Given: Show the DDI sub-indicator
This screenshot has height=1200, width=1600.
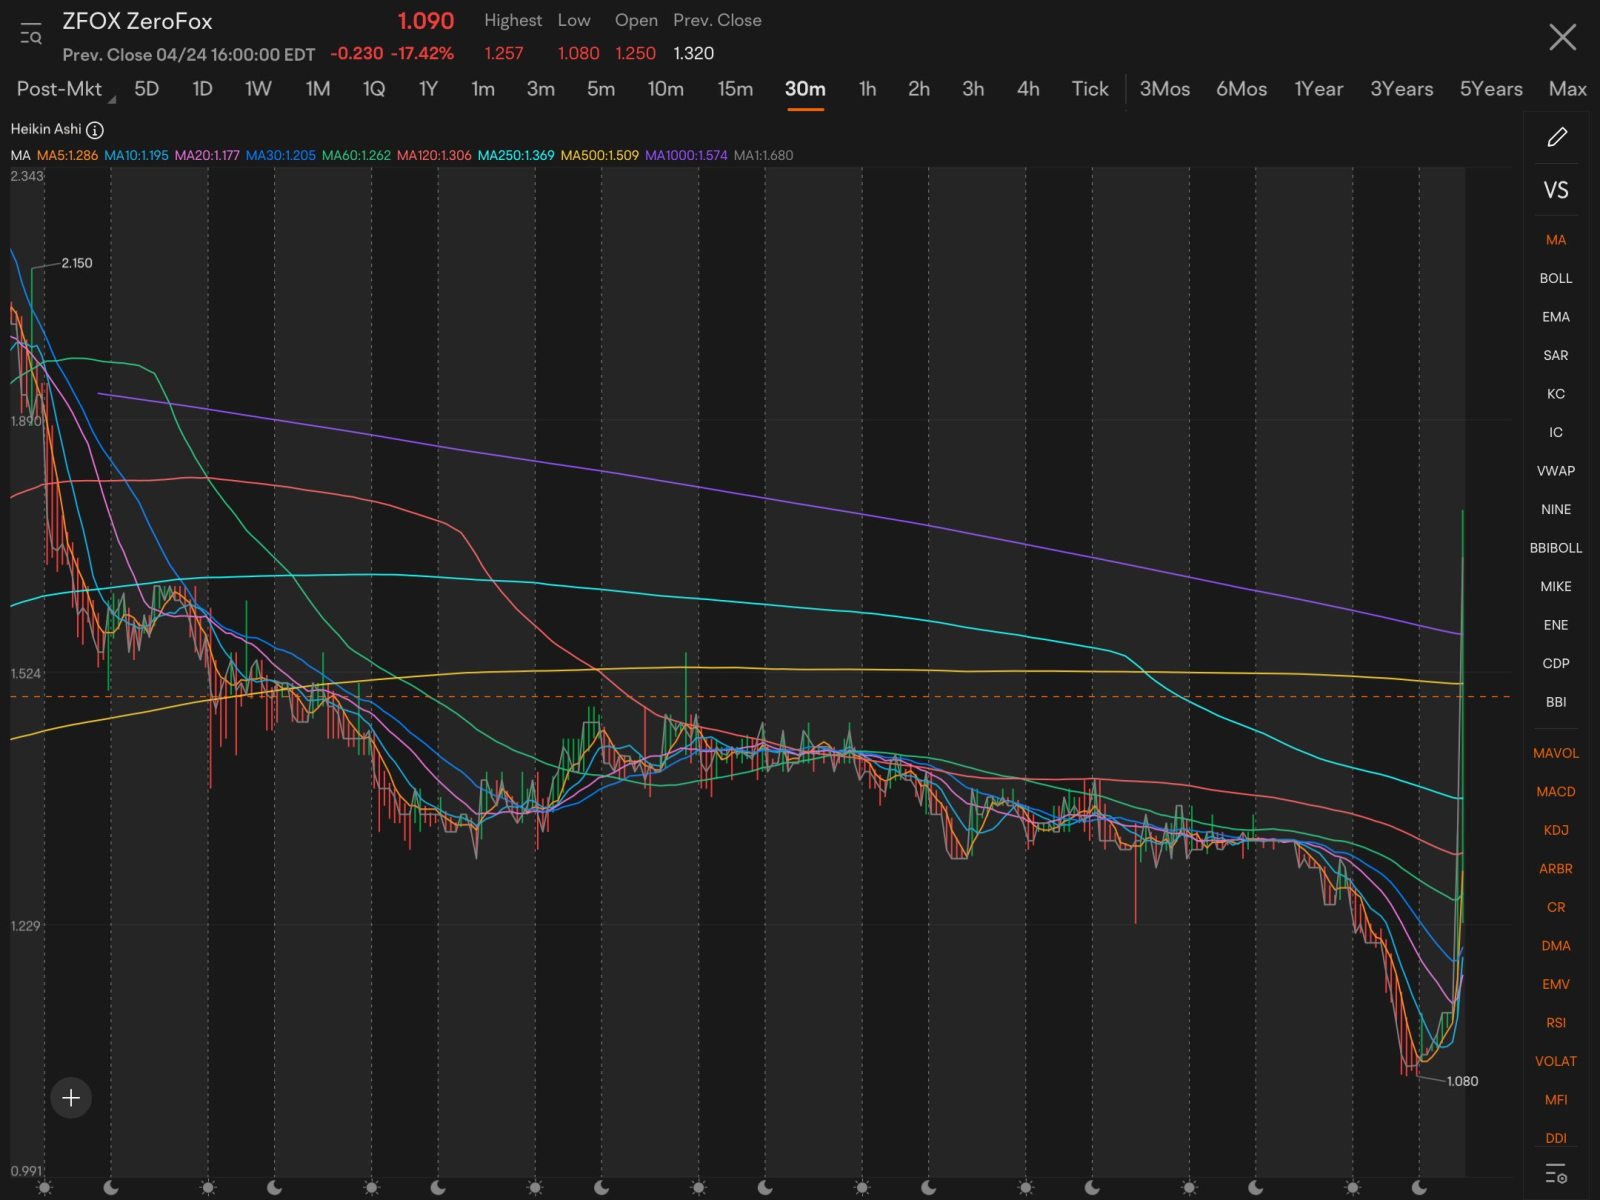Looking at the screenshot, I should (1556, 1138).
